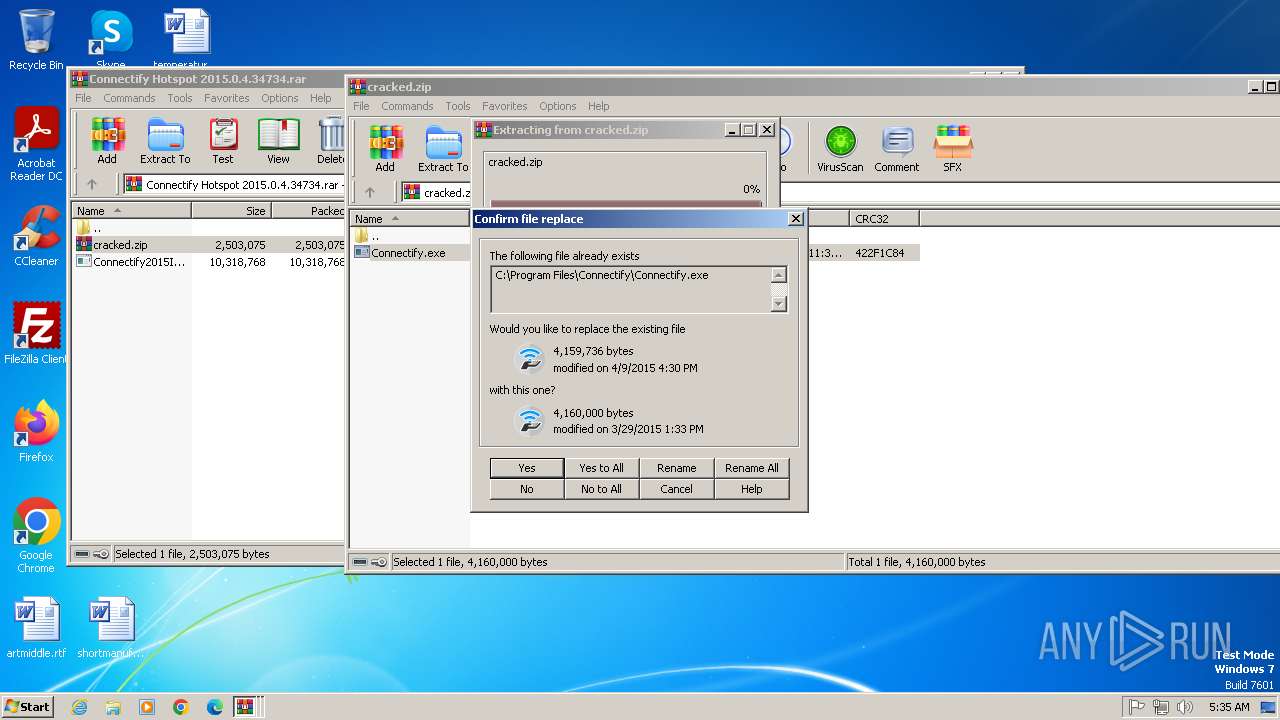Open shortmanuf... desktop document

tap(111, 629)
